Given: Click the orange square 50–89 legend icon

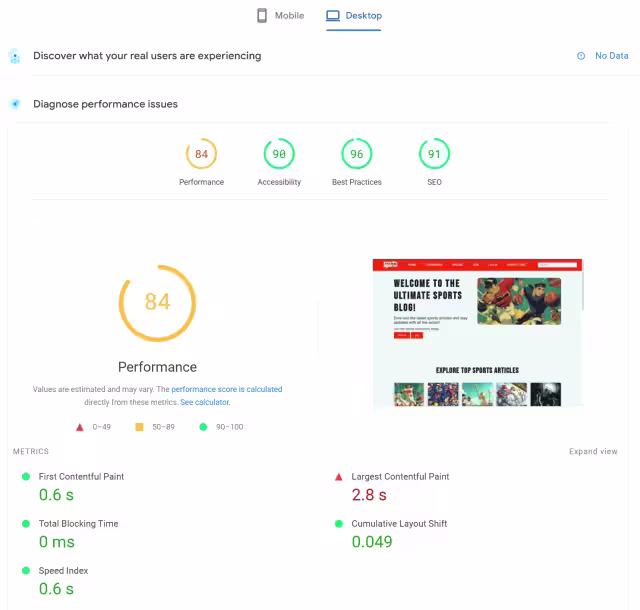Looking at the screenshot, I should click(139, 427).
